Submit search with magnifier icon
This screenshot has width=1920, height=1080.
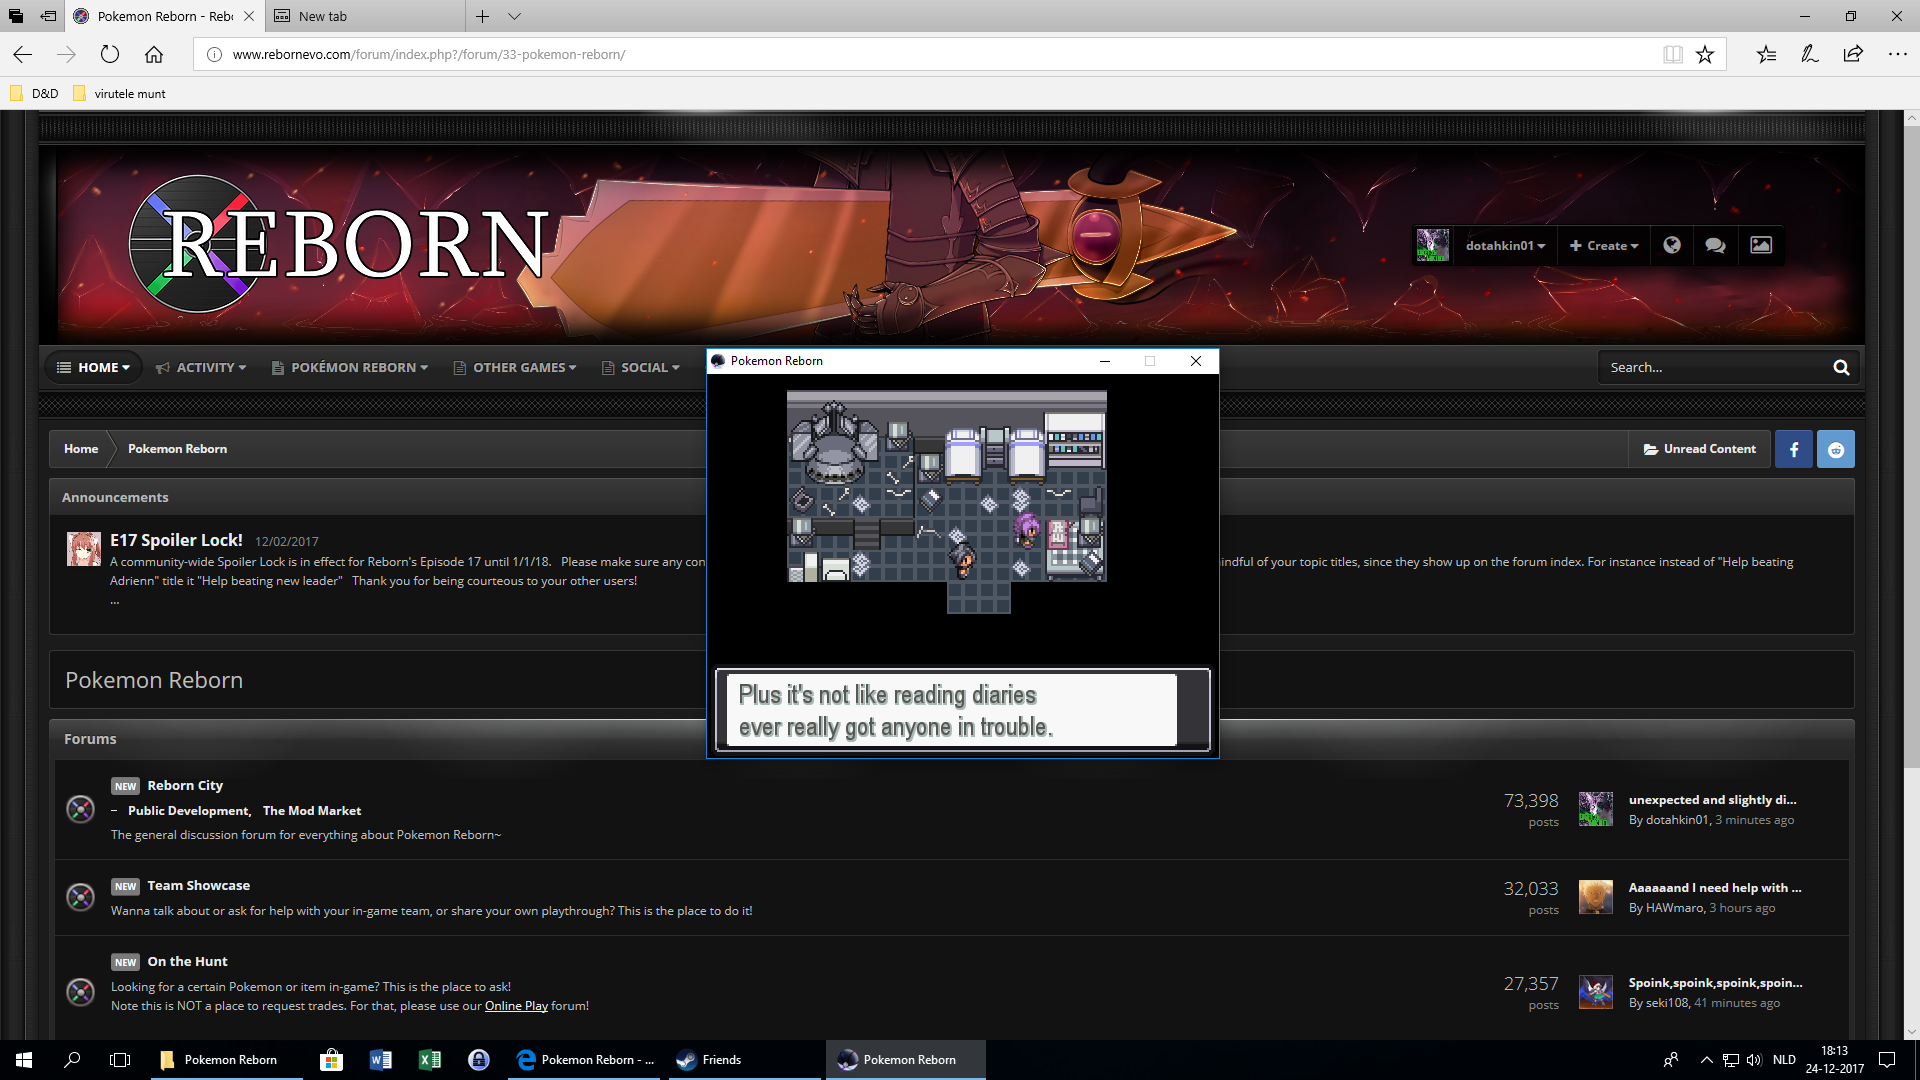pyautogui.click(x=1841, y=367)
